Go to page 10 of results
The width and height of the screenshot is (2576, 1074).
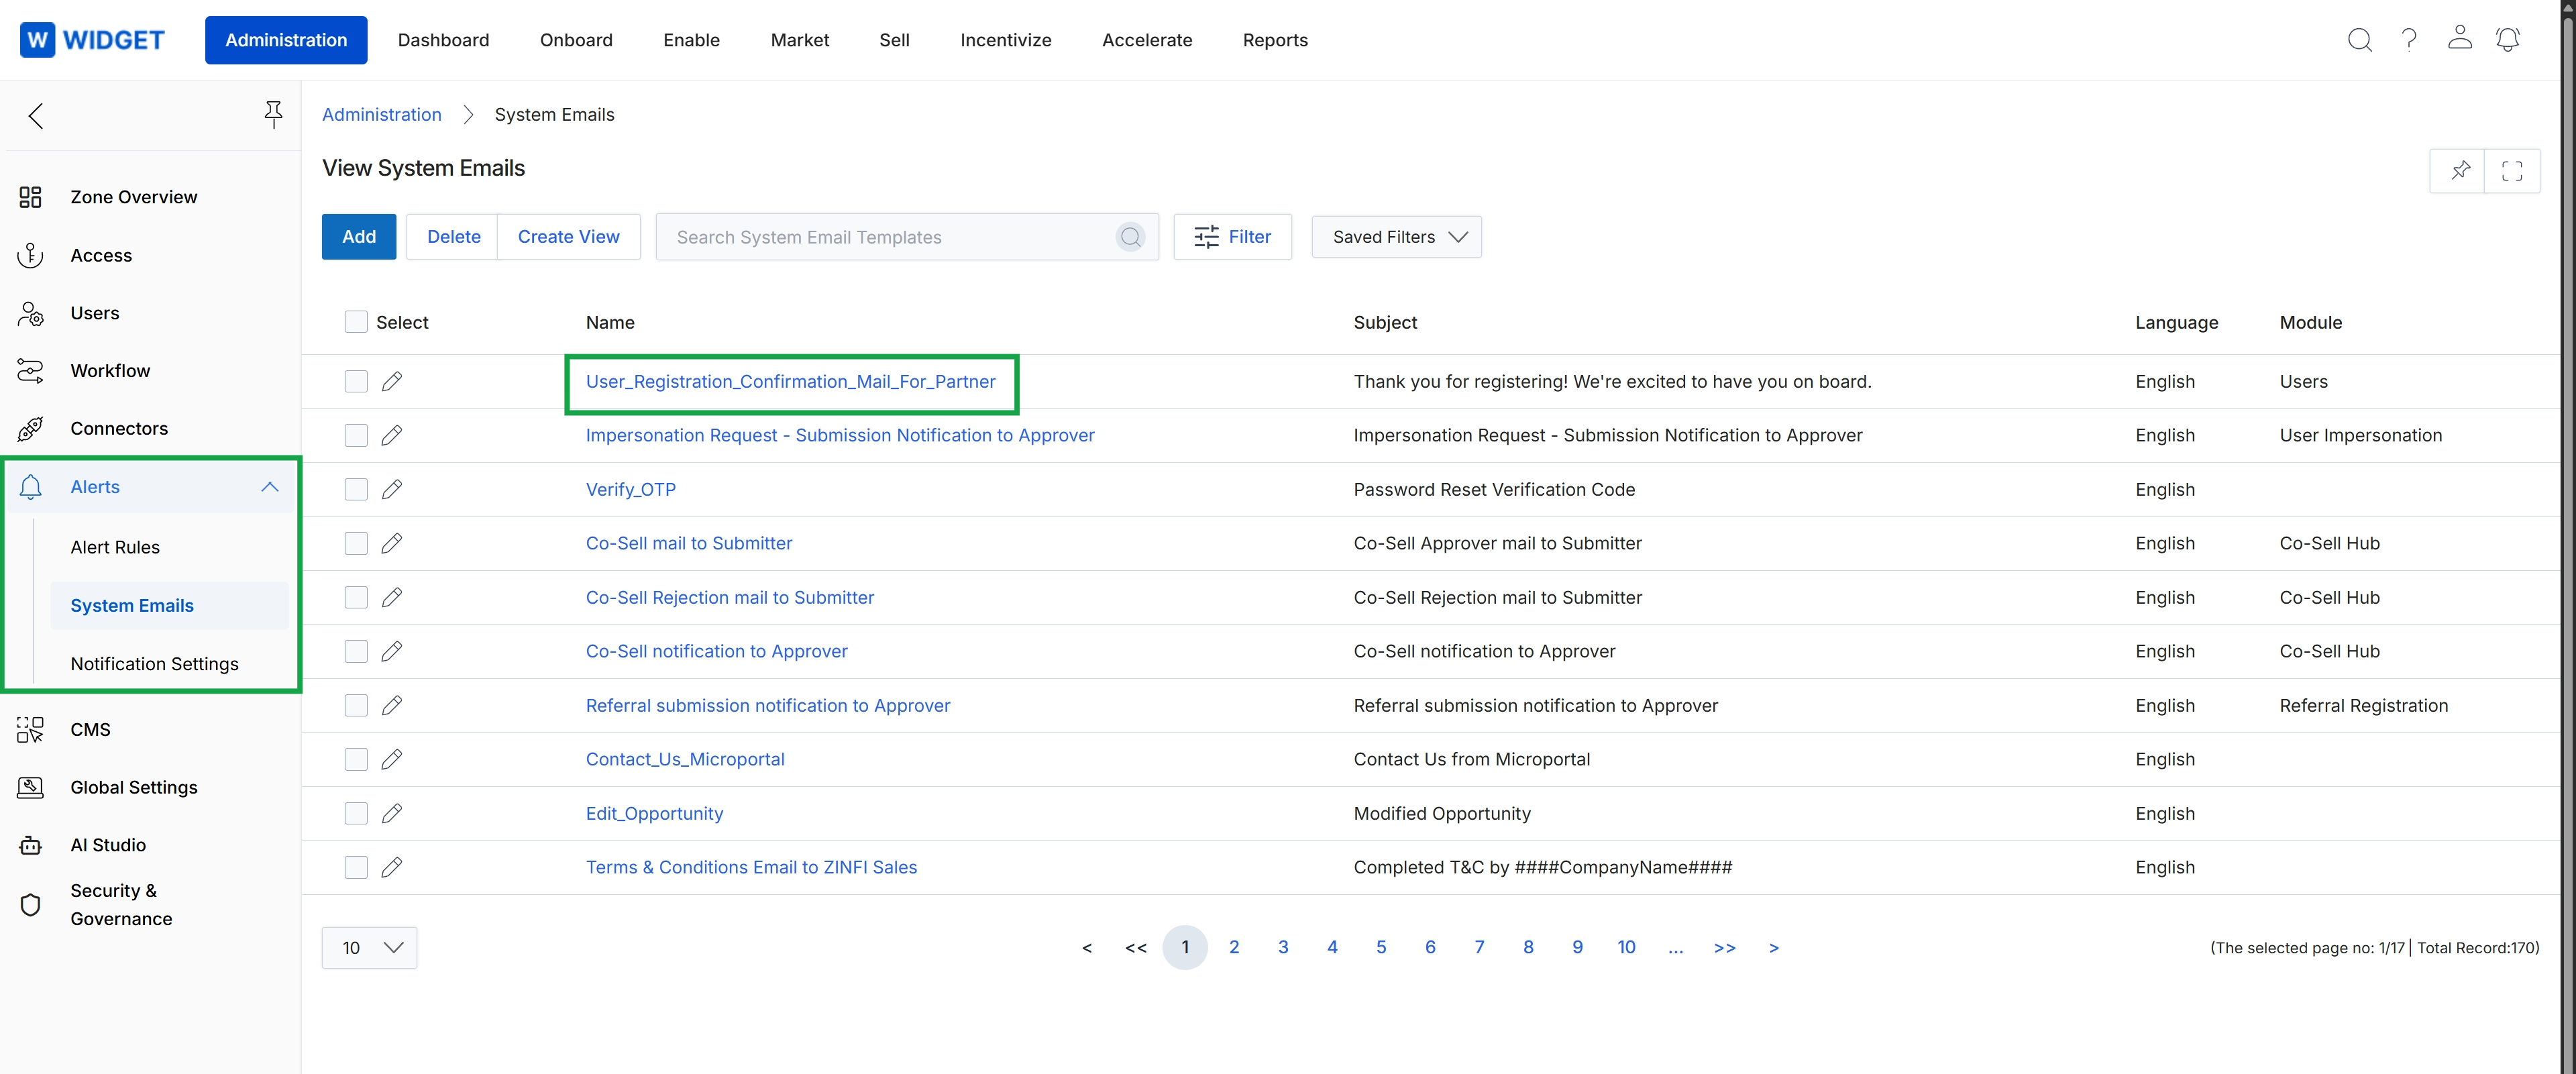pyautogui.click(x=1626, y=947)
